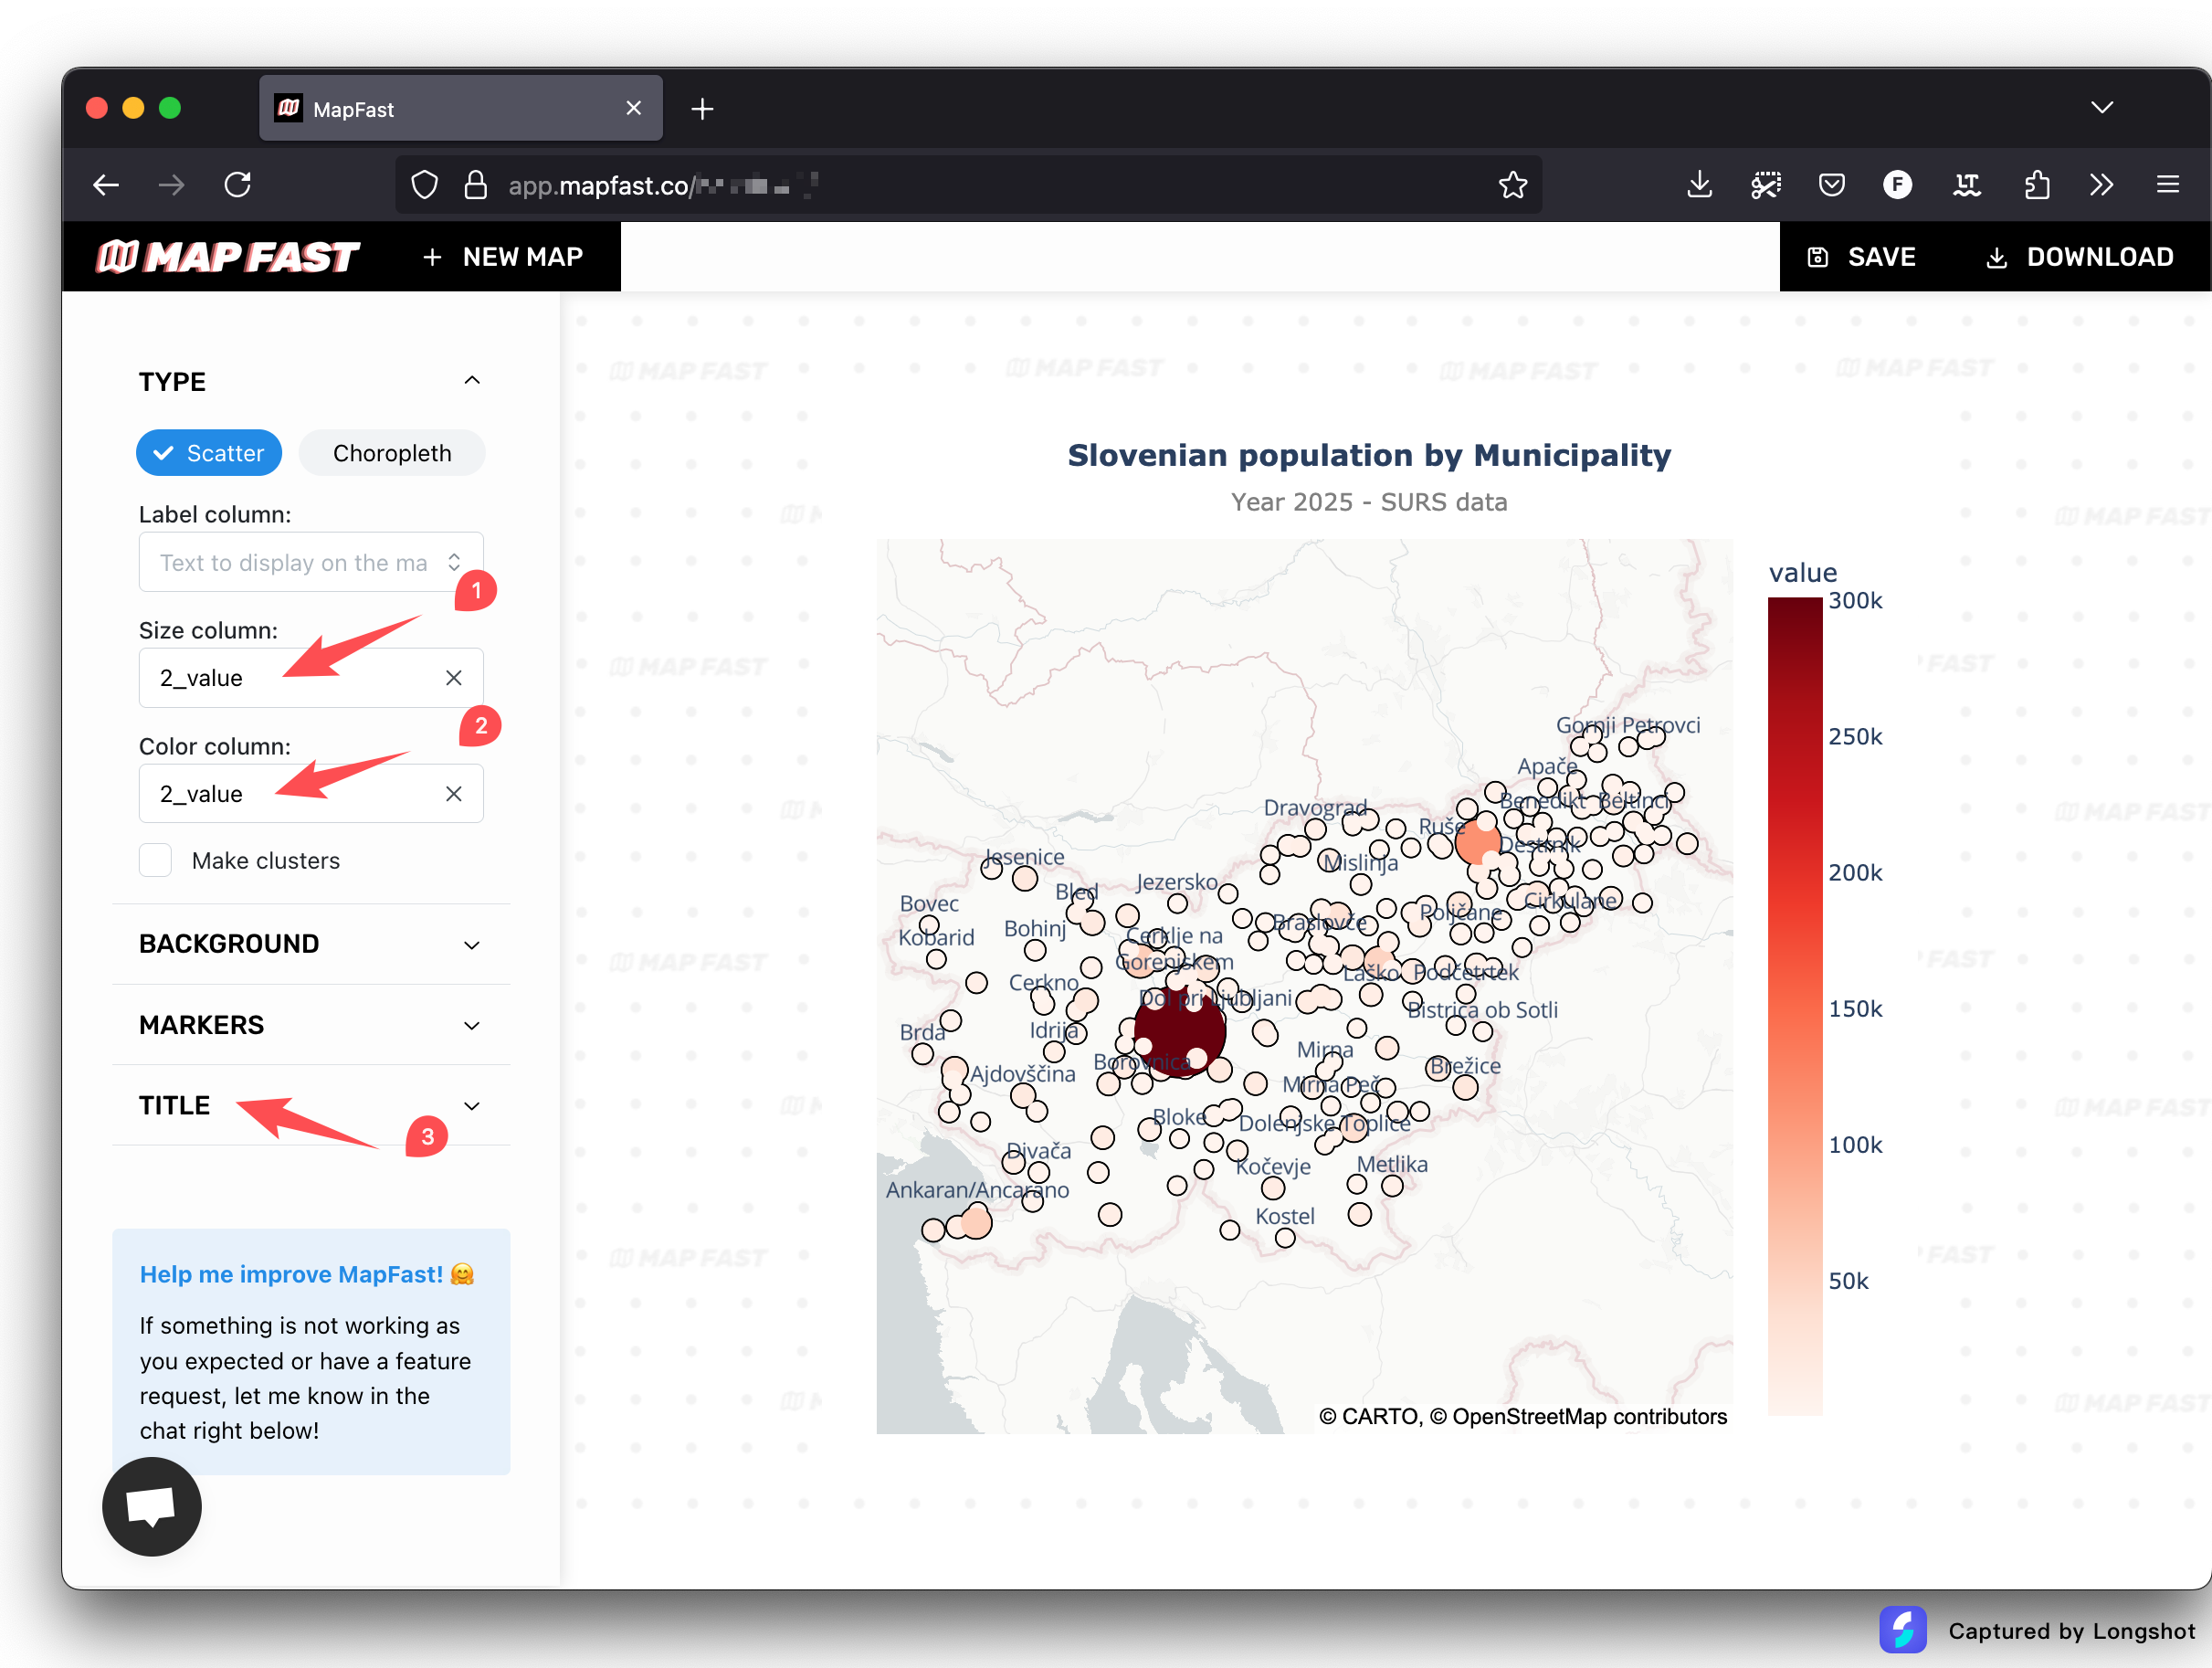Reload the MapFast page

238,185
